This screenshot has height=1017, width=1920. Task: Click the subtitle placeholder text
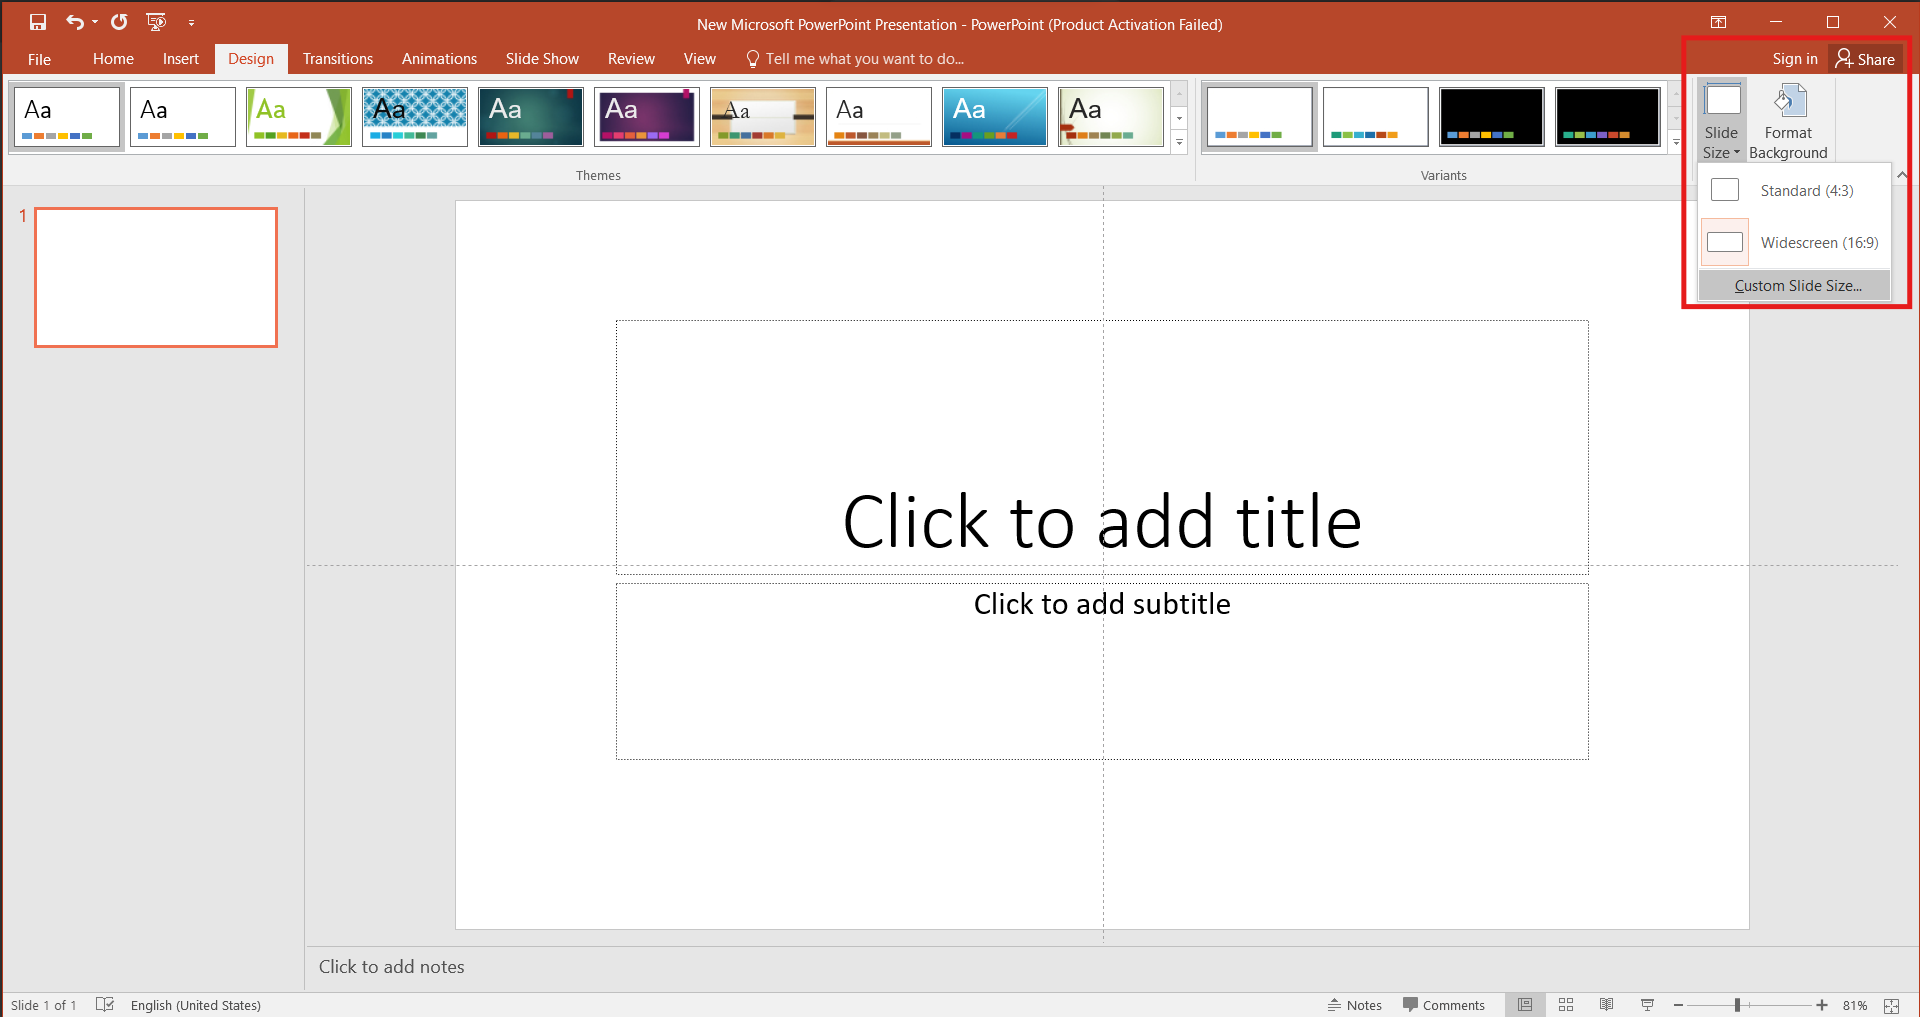coord(1102,604)
